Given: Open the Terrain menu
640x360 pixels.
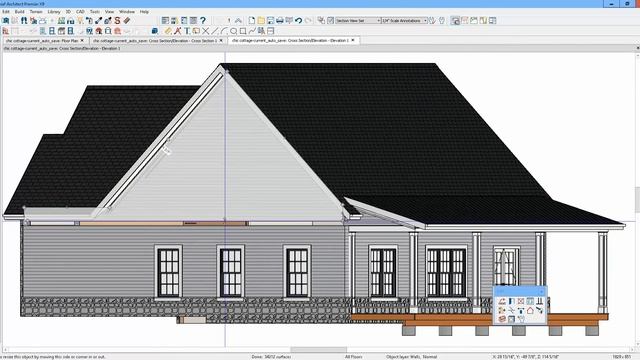Looking at the screenshot, I should tap(36, 12).
